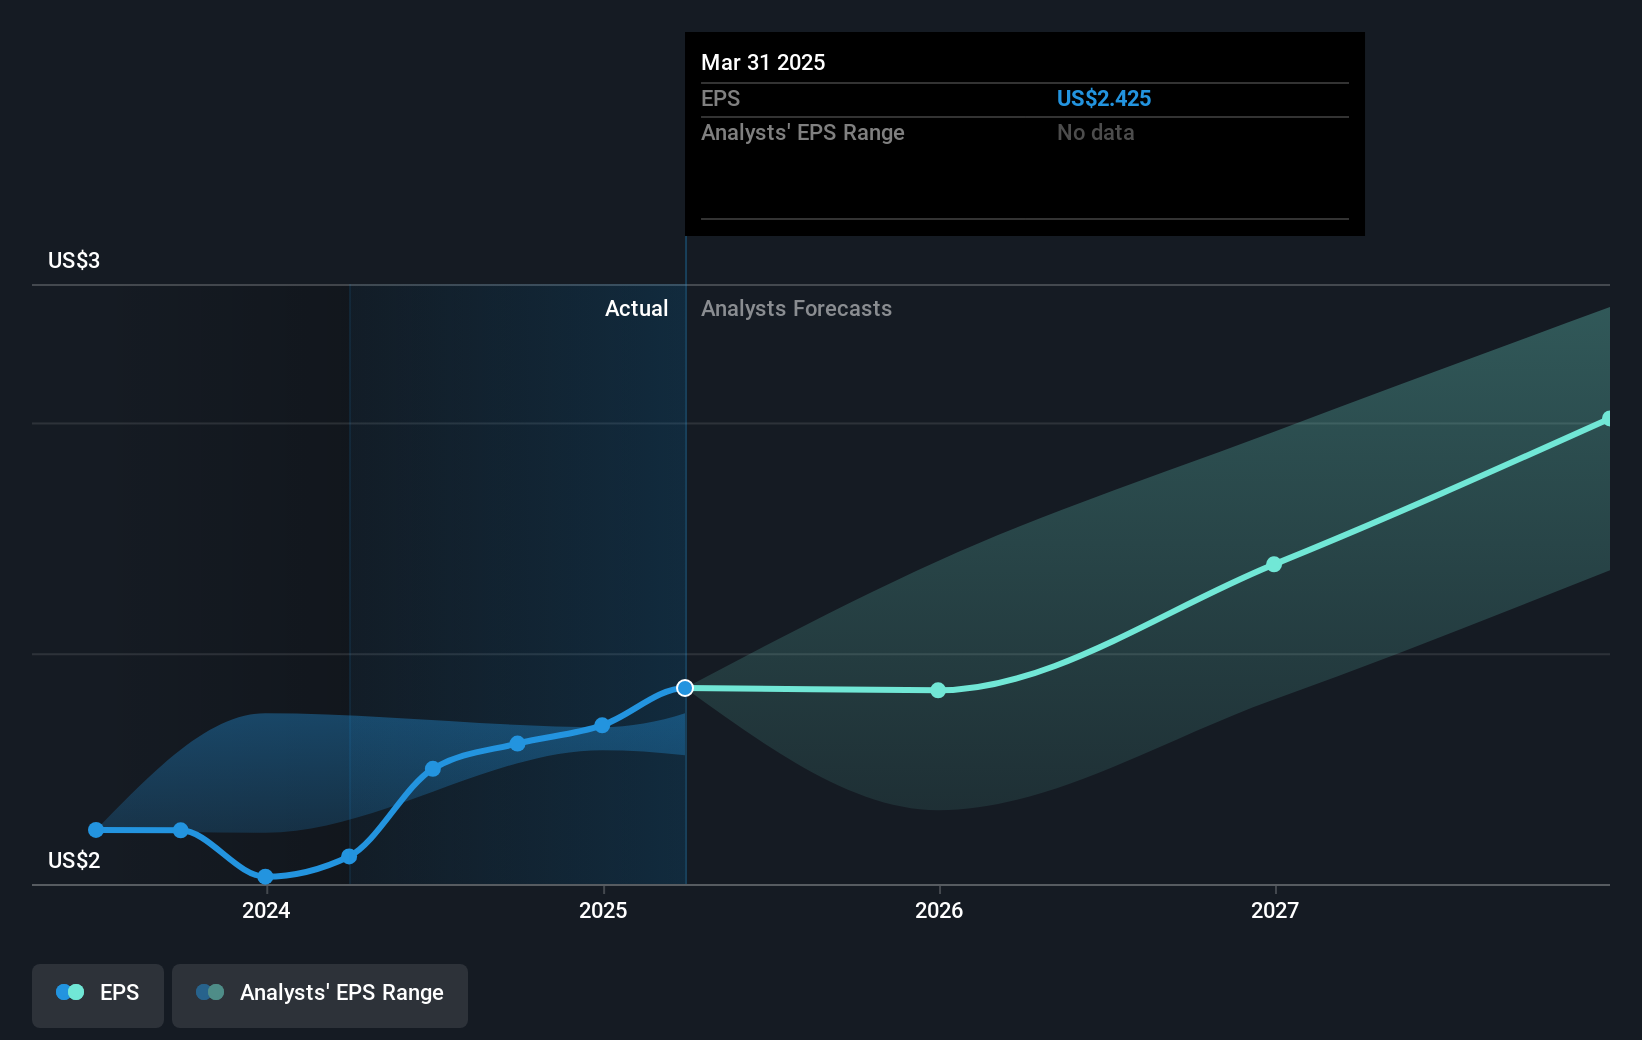Click the US$3 y-axis label

pos(74,260)
